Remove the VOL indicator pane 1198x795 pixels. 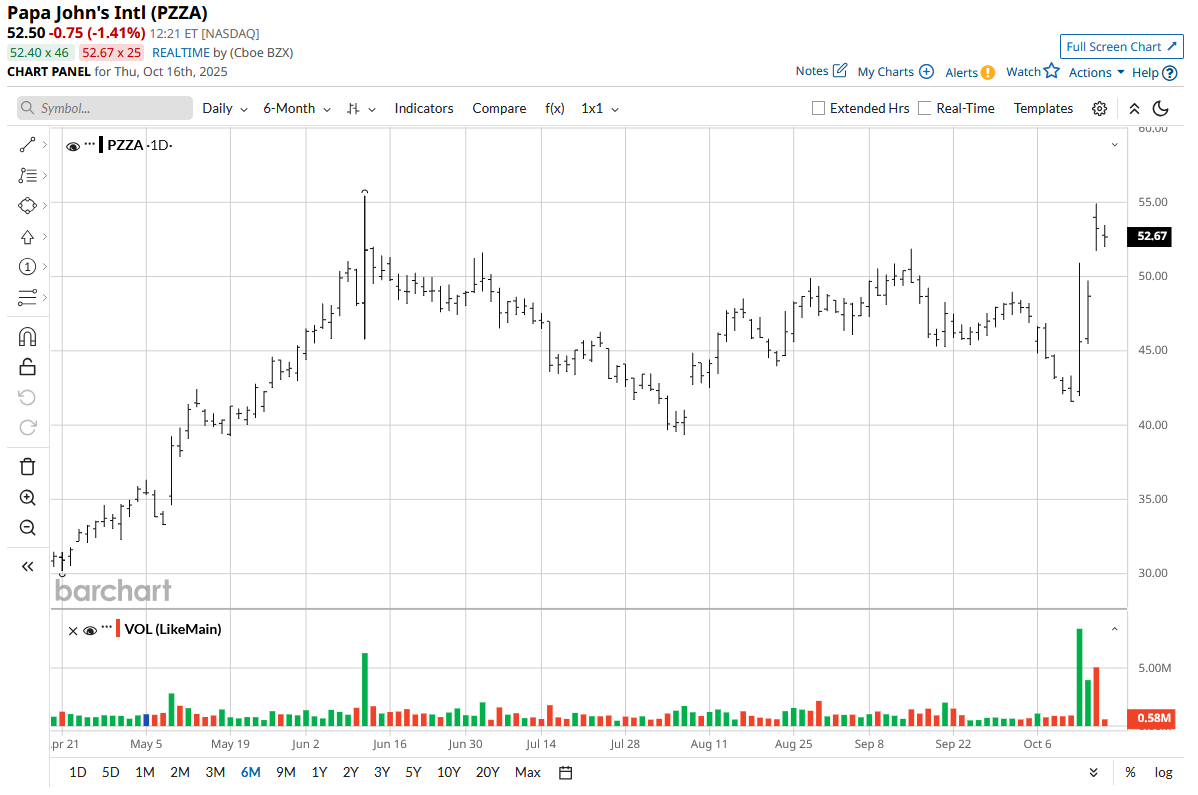coord(73,631)
